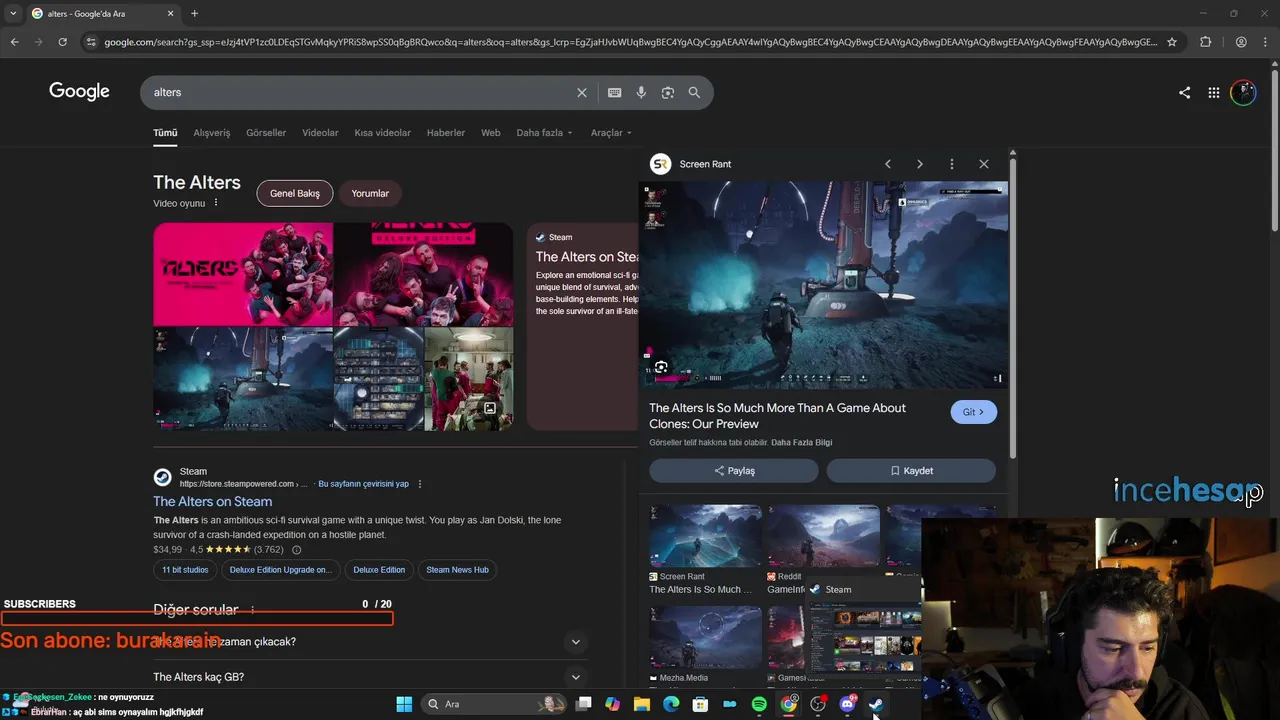Open 'The Alters on Steam' result link
The height and width of the screenshot is (720, 1280).
[212, 502]
